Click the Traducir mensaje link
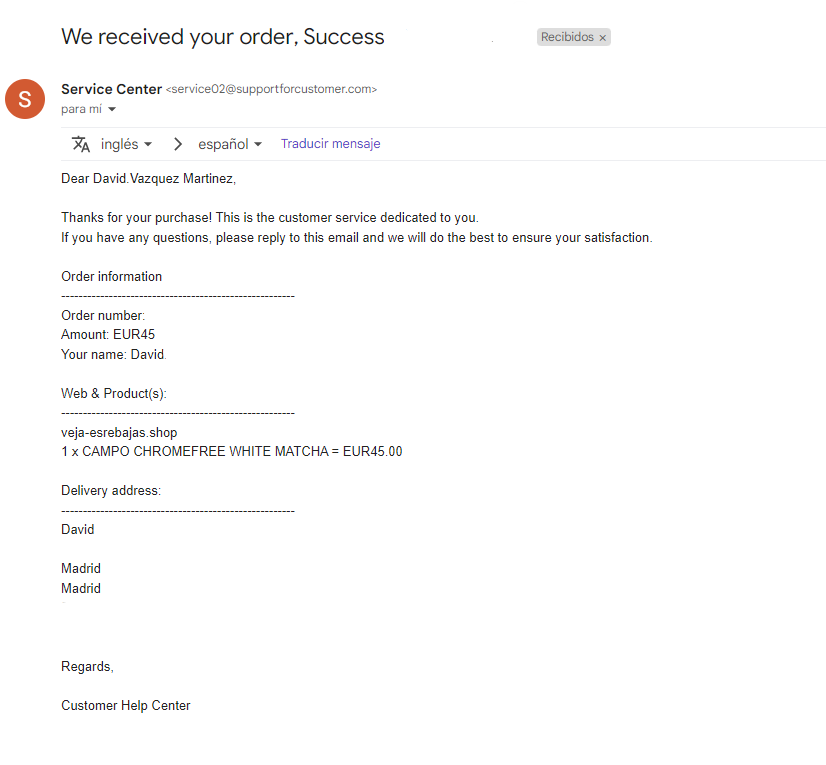 click(x=330, y=143)
